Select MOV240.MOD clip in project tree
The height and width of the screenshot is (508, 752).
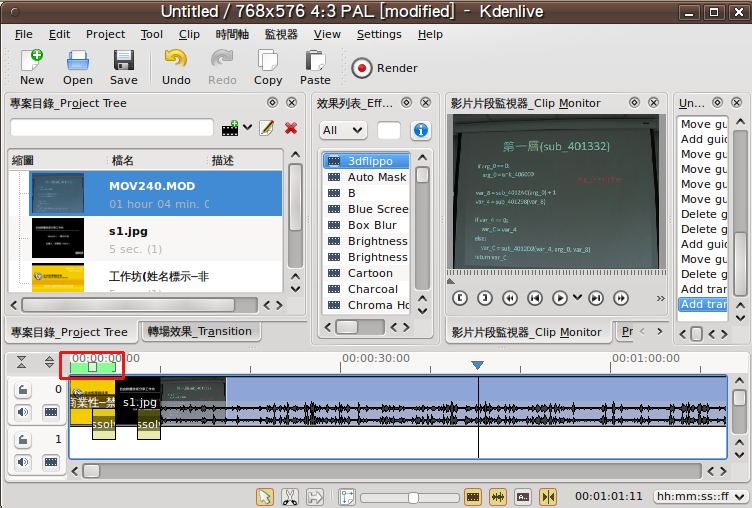point(156,194)
